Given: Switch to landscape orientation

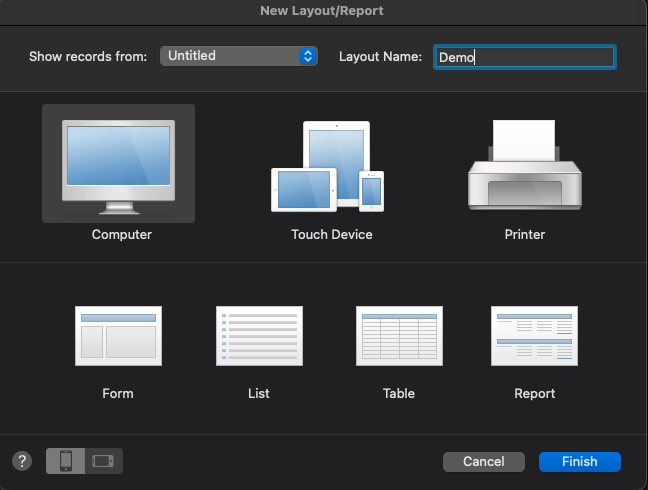Looking at the screenshot, I should coord(104,461).
